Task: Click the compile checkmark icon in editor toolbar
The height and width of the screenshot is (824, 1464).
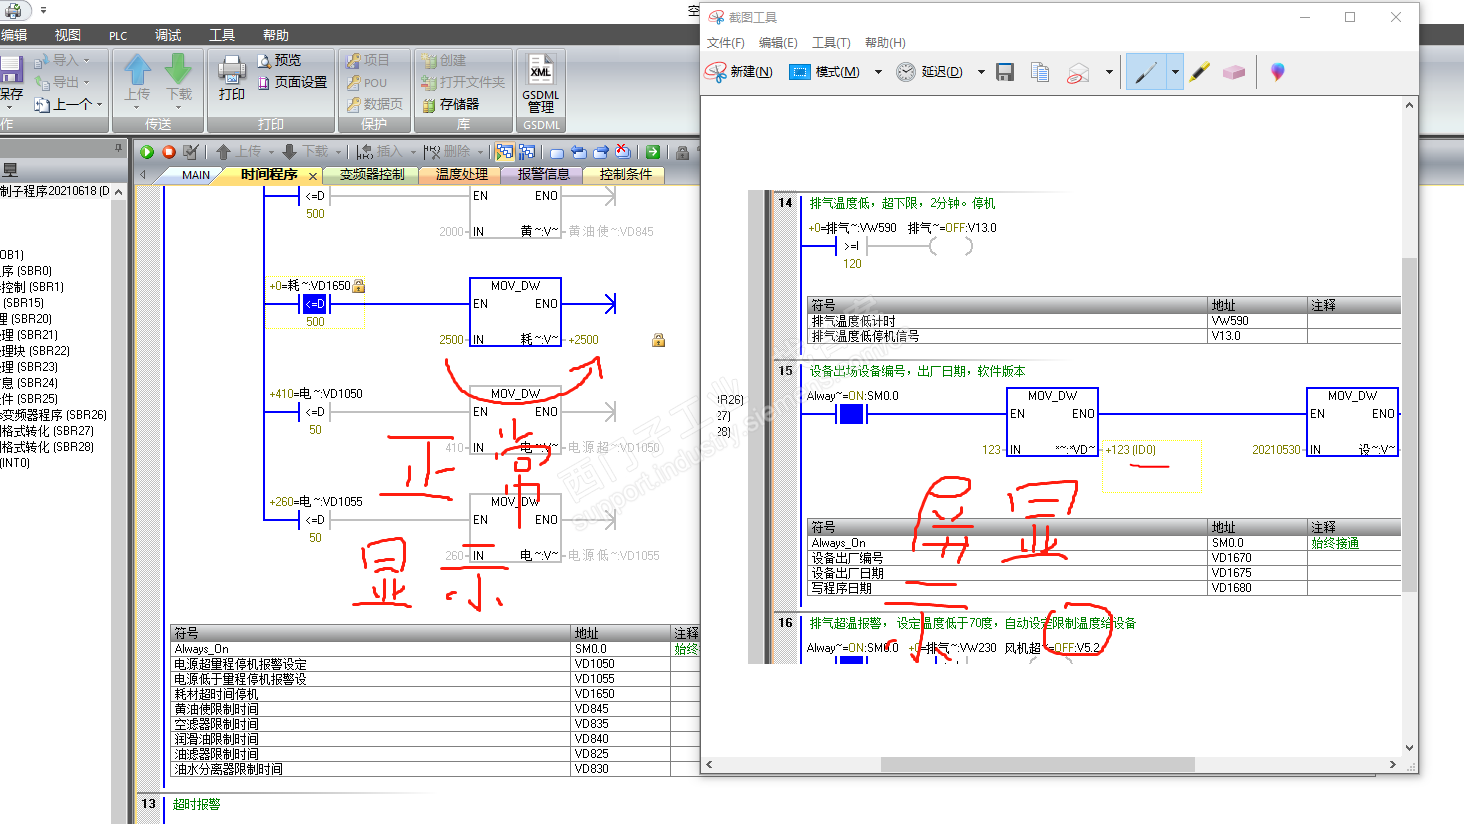Action: pyautogui.click(x=191, y=152)
